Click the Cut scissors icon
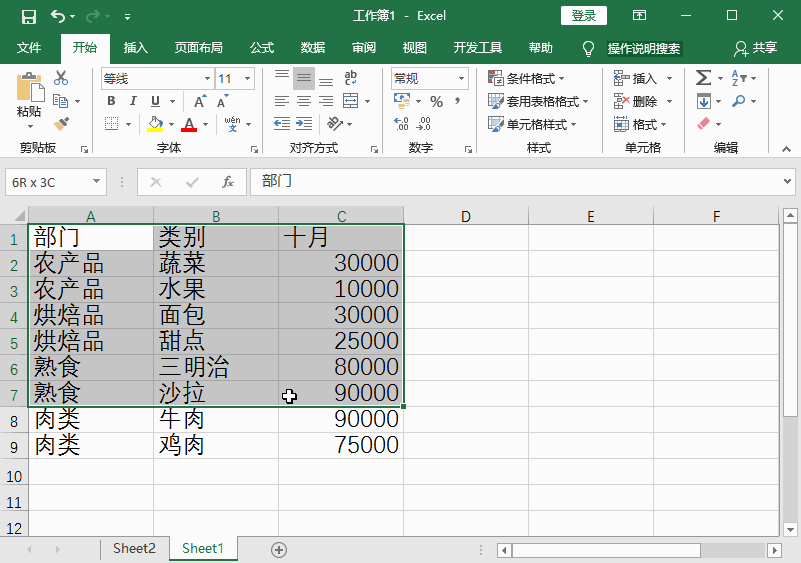The width and height of the screenshot is (801, 563). point(61,78)
